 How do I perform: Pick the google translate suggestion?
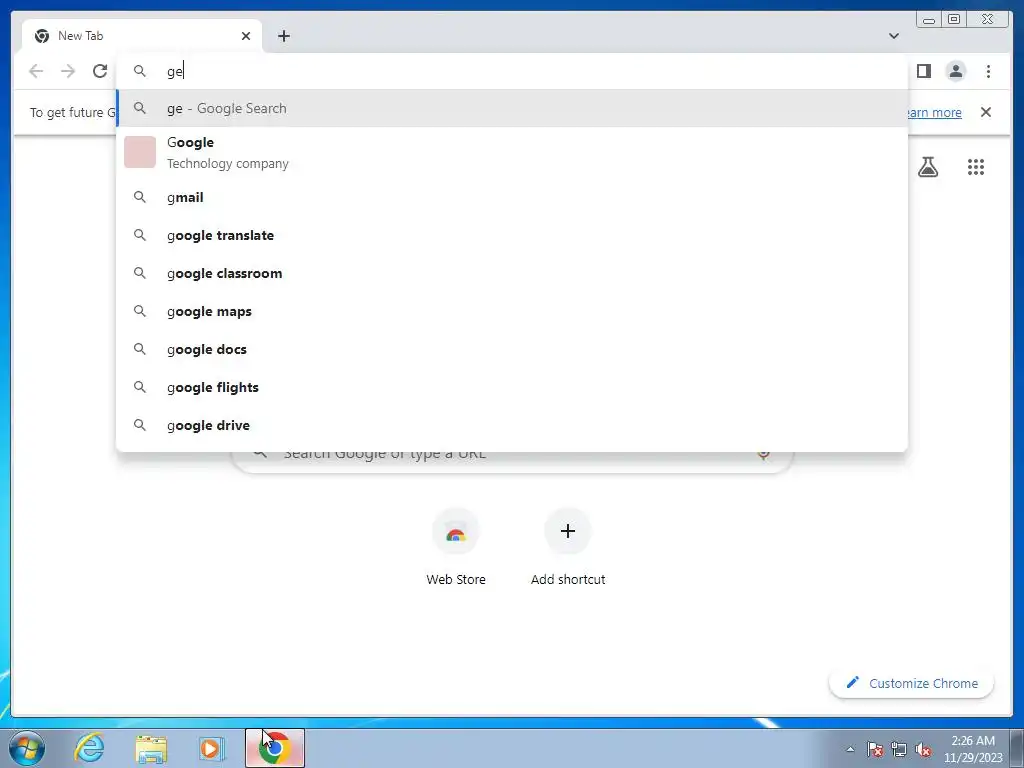tap(512, 235)
